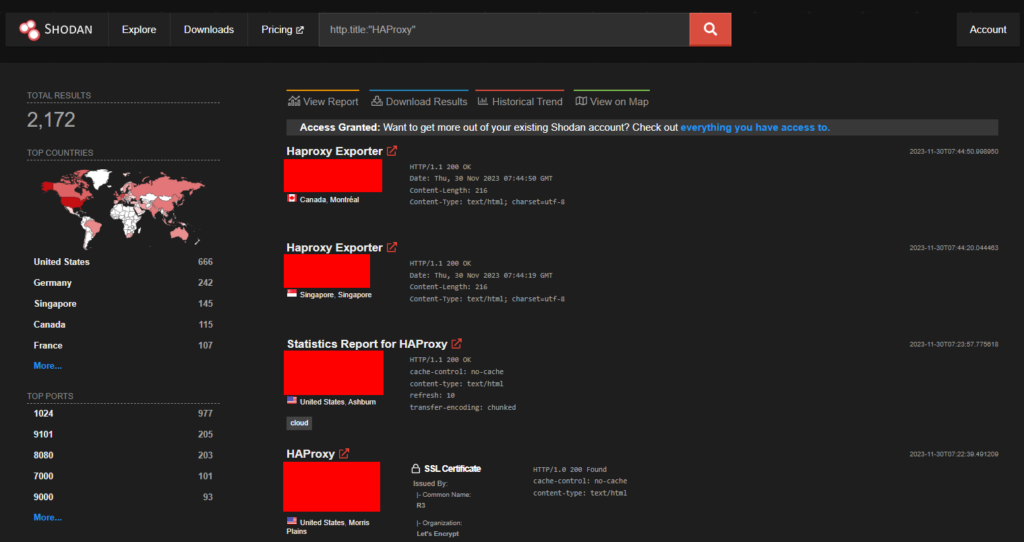
Task: Click 'transfer-encoding: chunked' header line
Action: 462,407
